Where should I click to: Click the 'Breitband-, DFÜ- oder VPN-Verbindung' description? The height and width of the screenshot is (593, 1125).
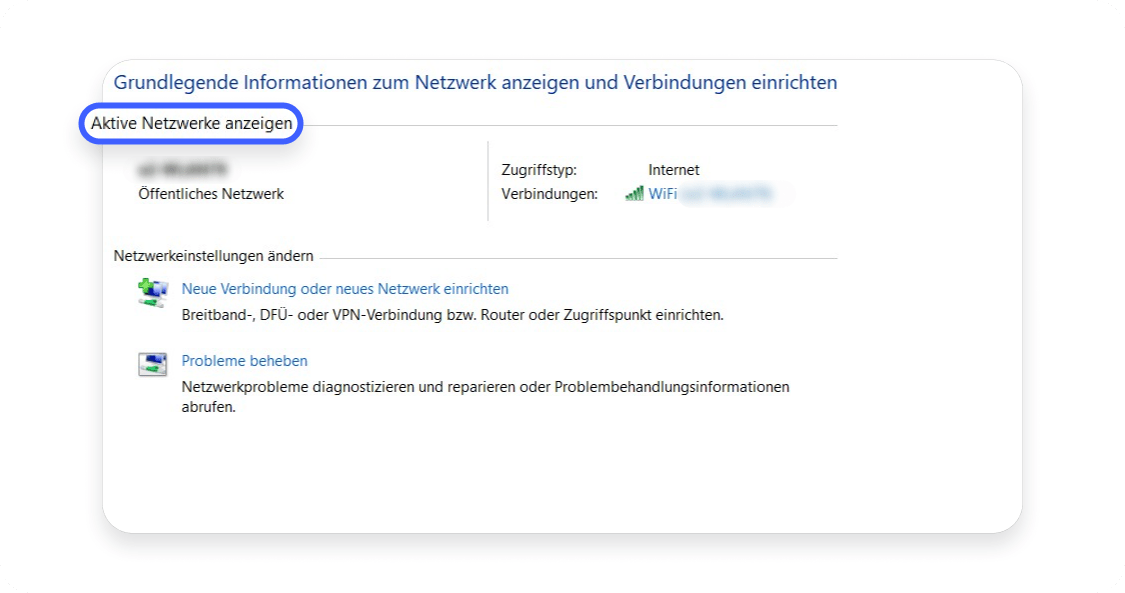click(451, 315)
